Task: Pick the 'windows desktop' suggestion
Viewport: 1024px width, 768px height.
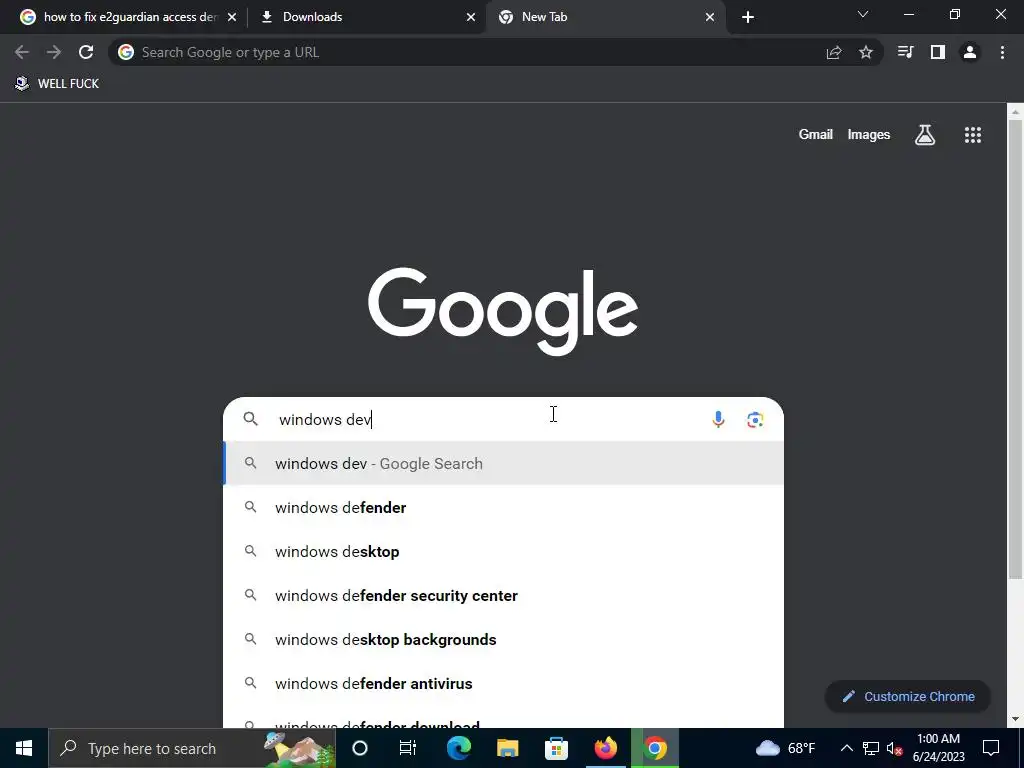Action: 504,551
